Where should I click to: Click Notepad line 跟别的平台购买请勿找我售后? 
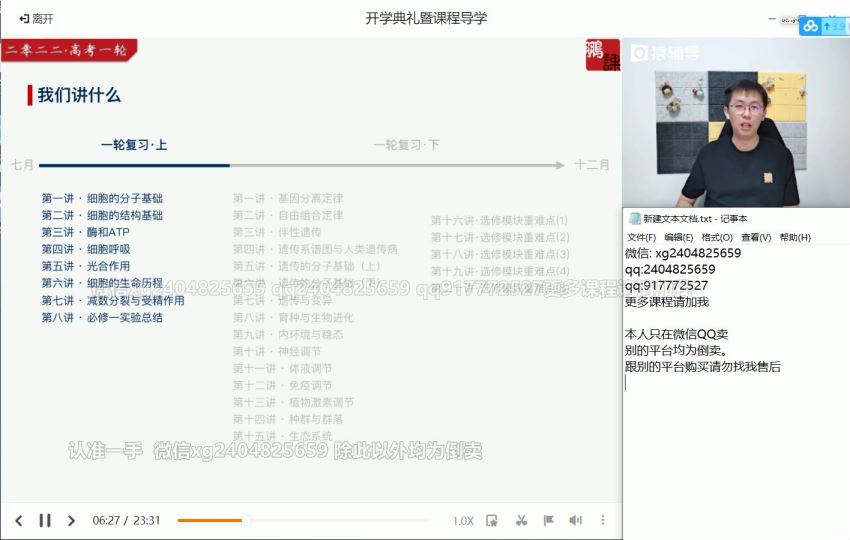pos(703,367)
